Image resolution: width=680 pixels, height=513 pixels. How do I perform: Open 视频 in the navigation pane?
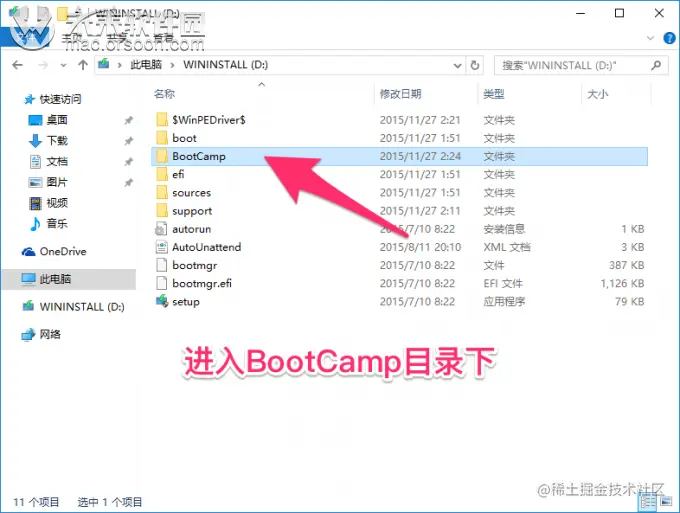point(57,203)
